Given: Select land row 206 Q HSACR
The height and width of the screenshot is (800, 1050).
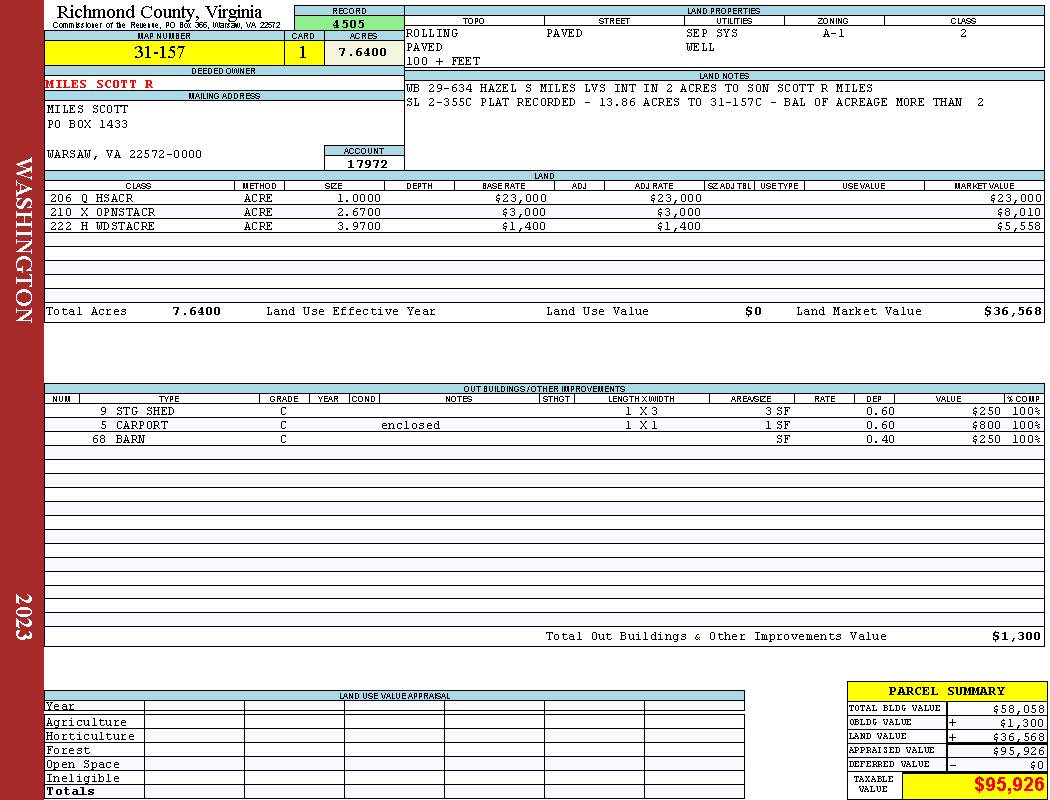Looking at the screenshot, I should click(544, 198).
